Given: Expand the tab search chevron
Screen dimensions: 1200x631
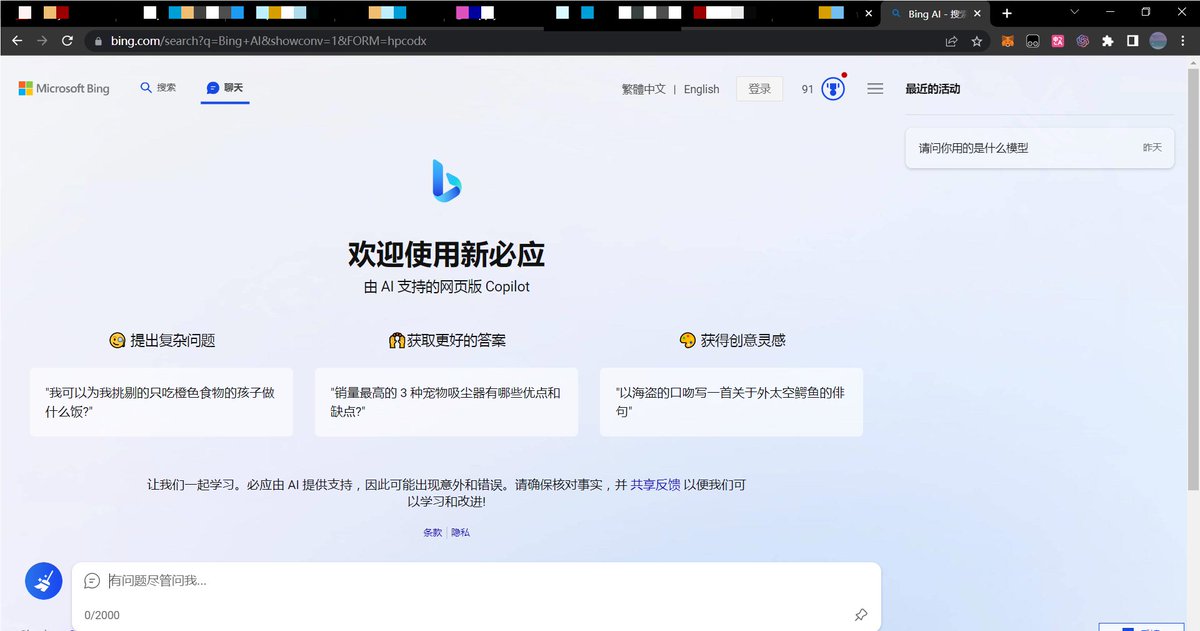Looking at the screenshot, I should click(x=1075, y=12).
